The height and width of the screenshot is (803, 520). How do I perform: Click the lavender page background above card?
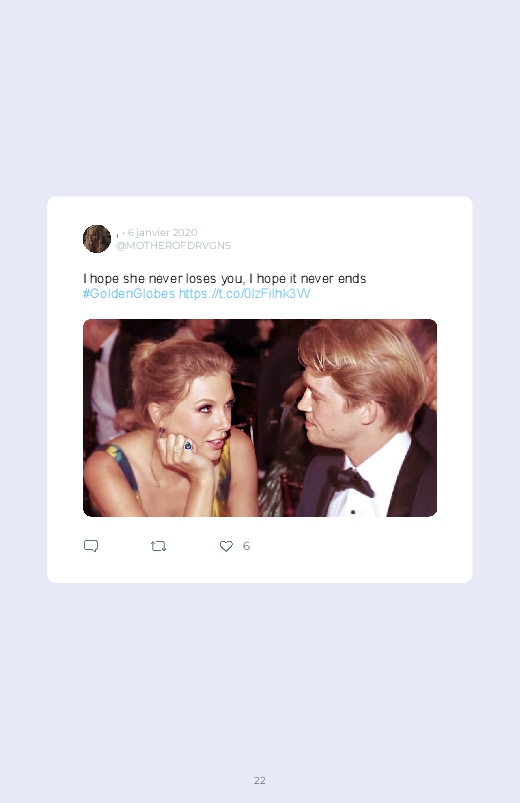click(260, 97)
